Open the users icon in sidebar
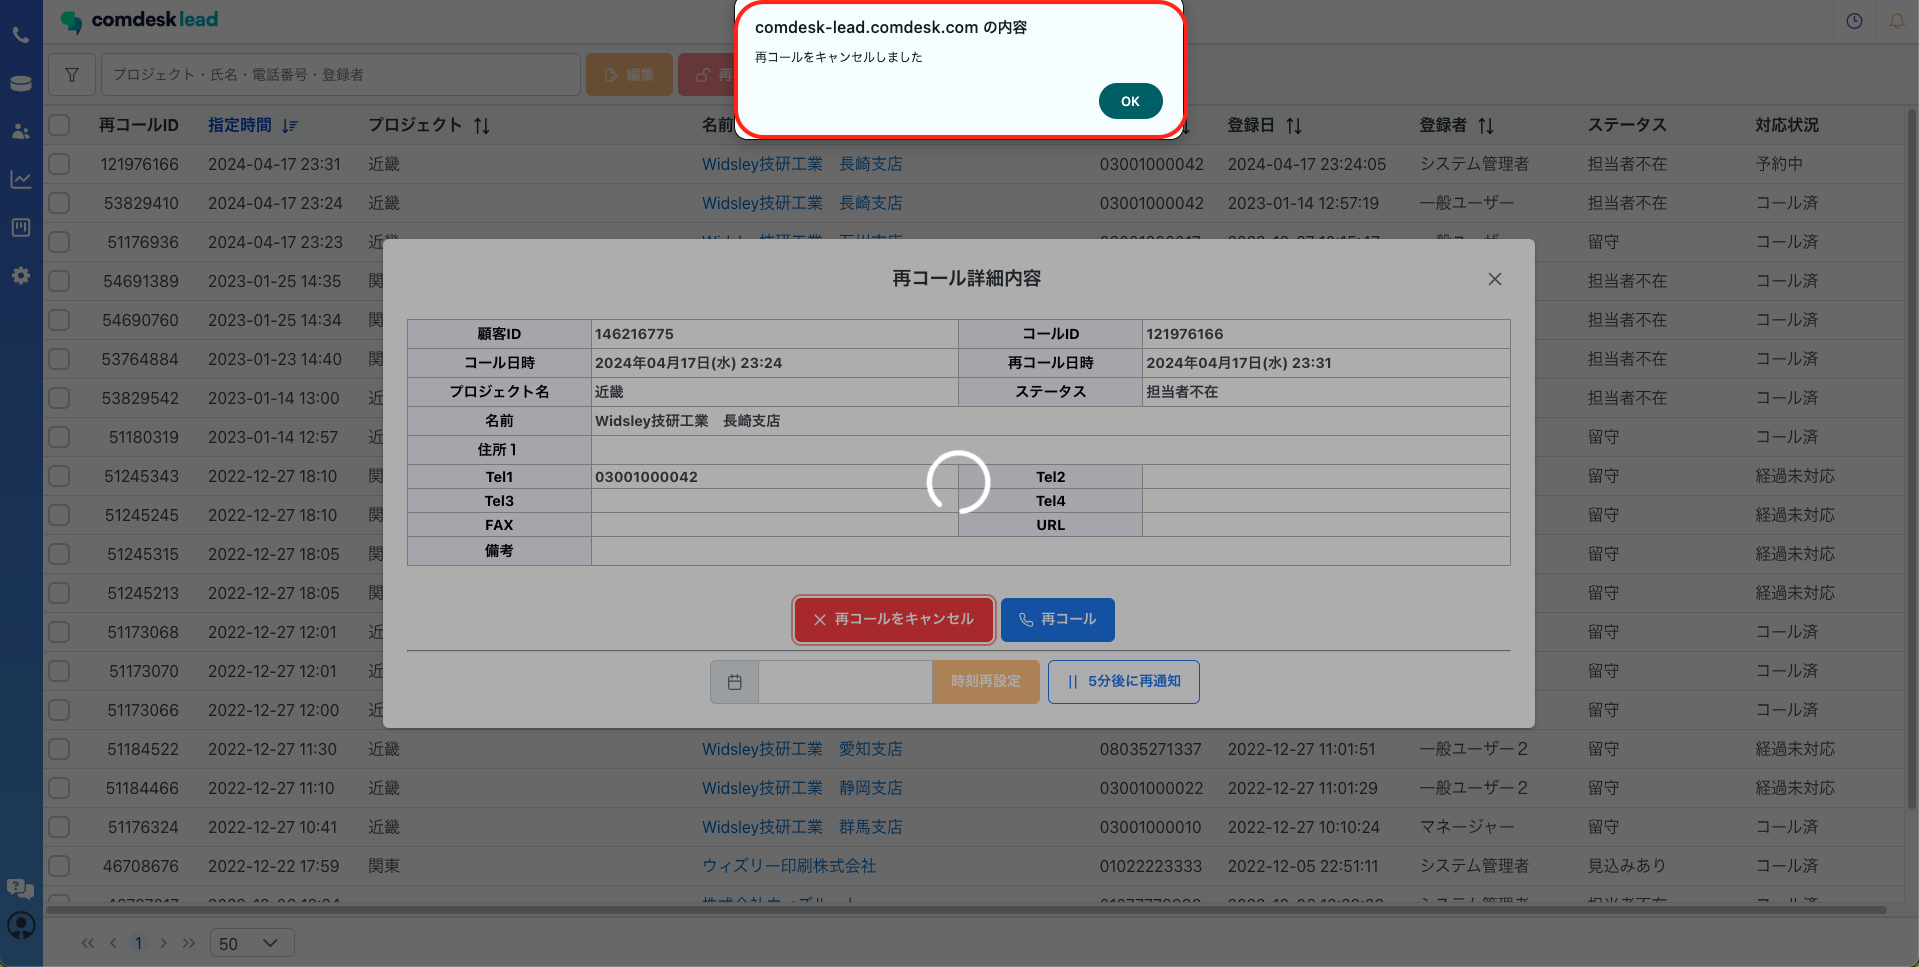1919x967 pixels. pyautogui.click(x=21, y=131)
